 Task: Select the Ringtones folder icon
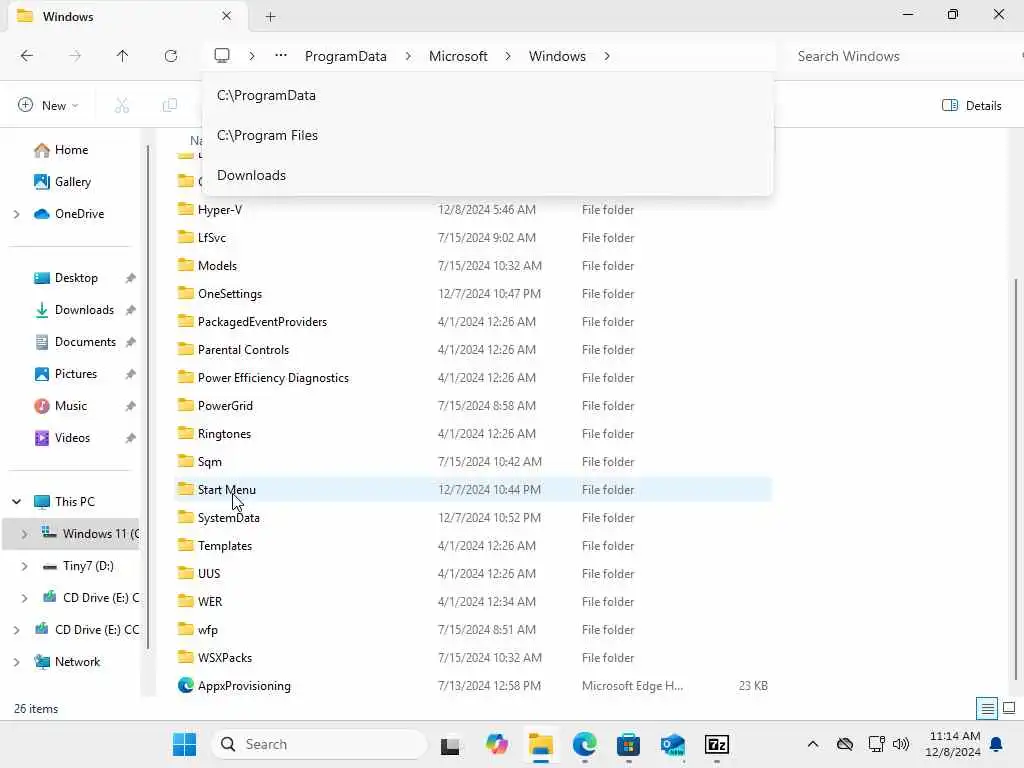point(185,433)
